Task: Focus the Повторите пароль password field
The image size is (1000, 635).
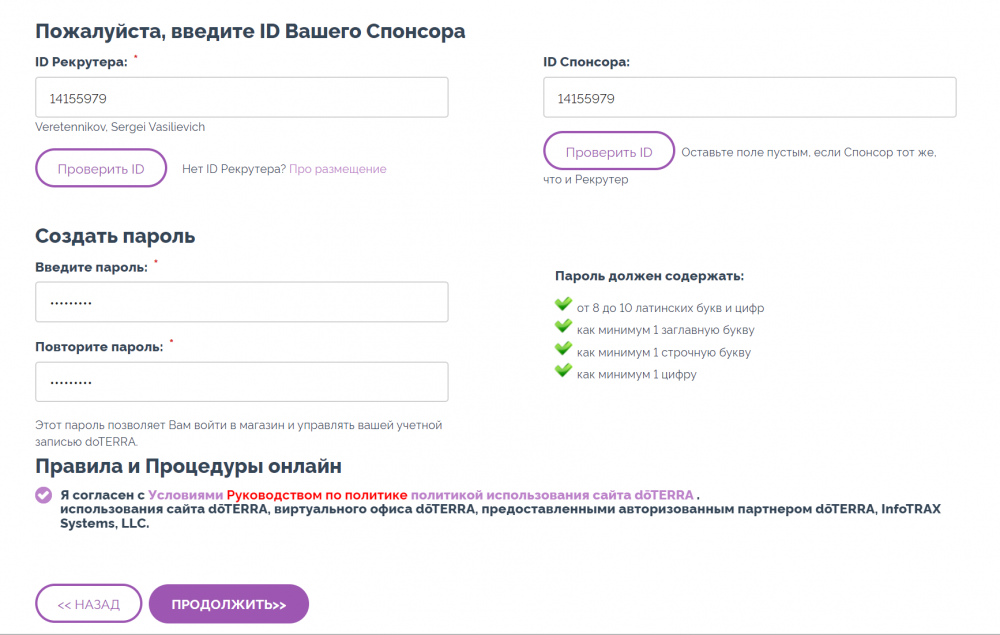Action: [x=242, y=382]
